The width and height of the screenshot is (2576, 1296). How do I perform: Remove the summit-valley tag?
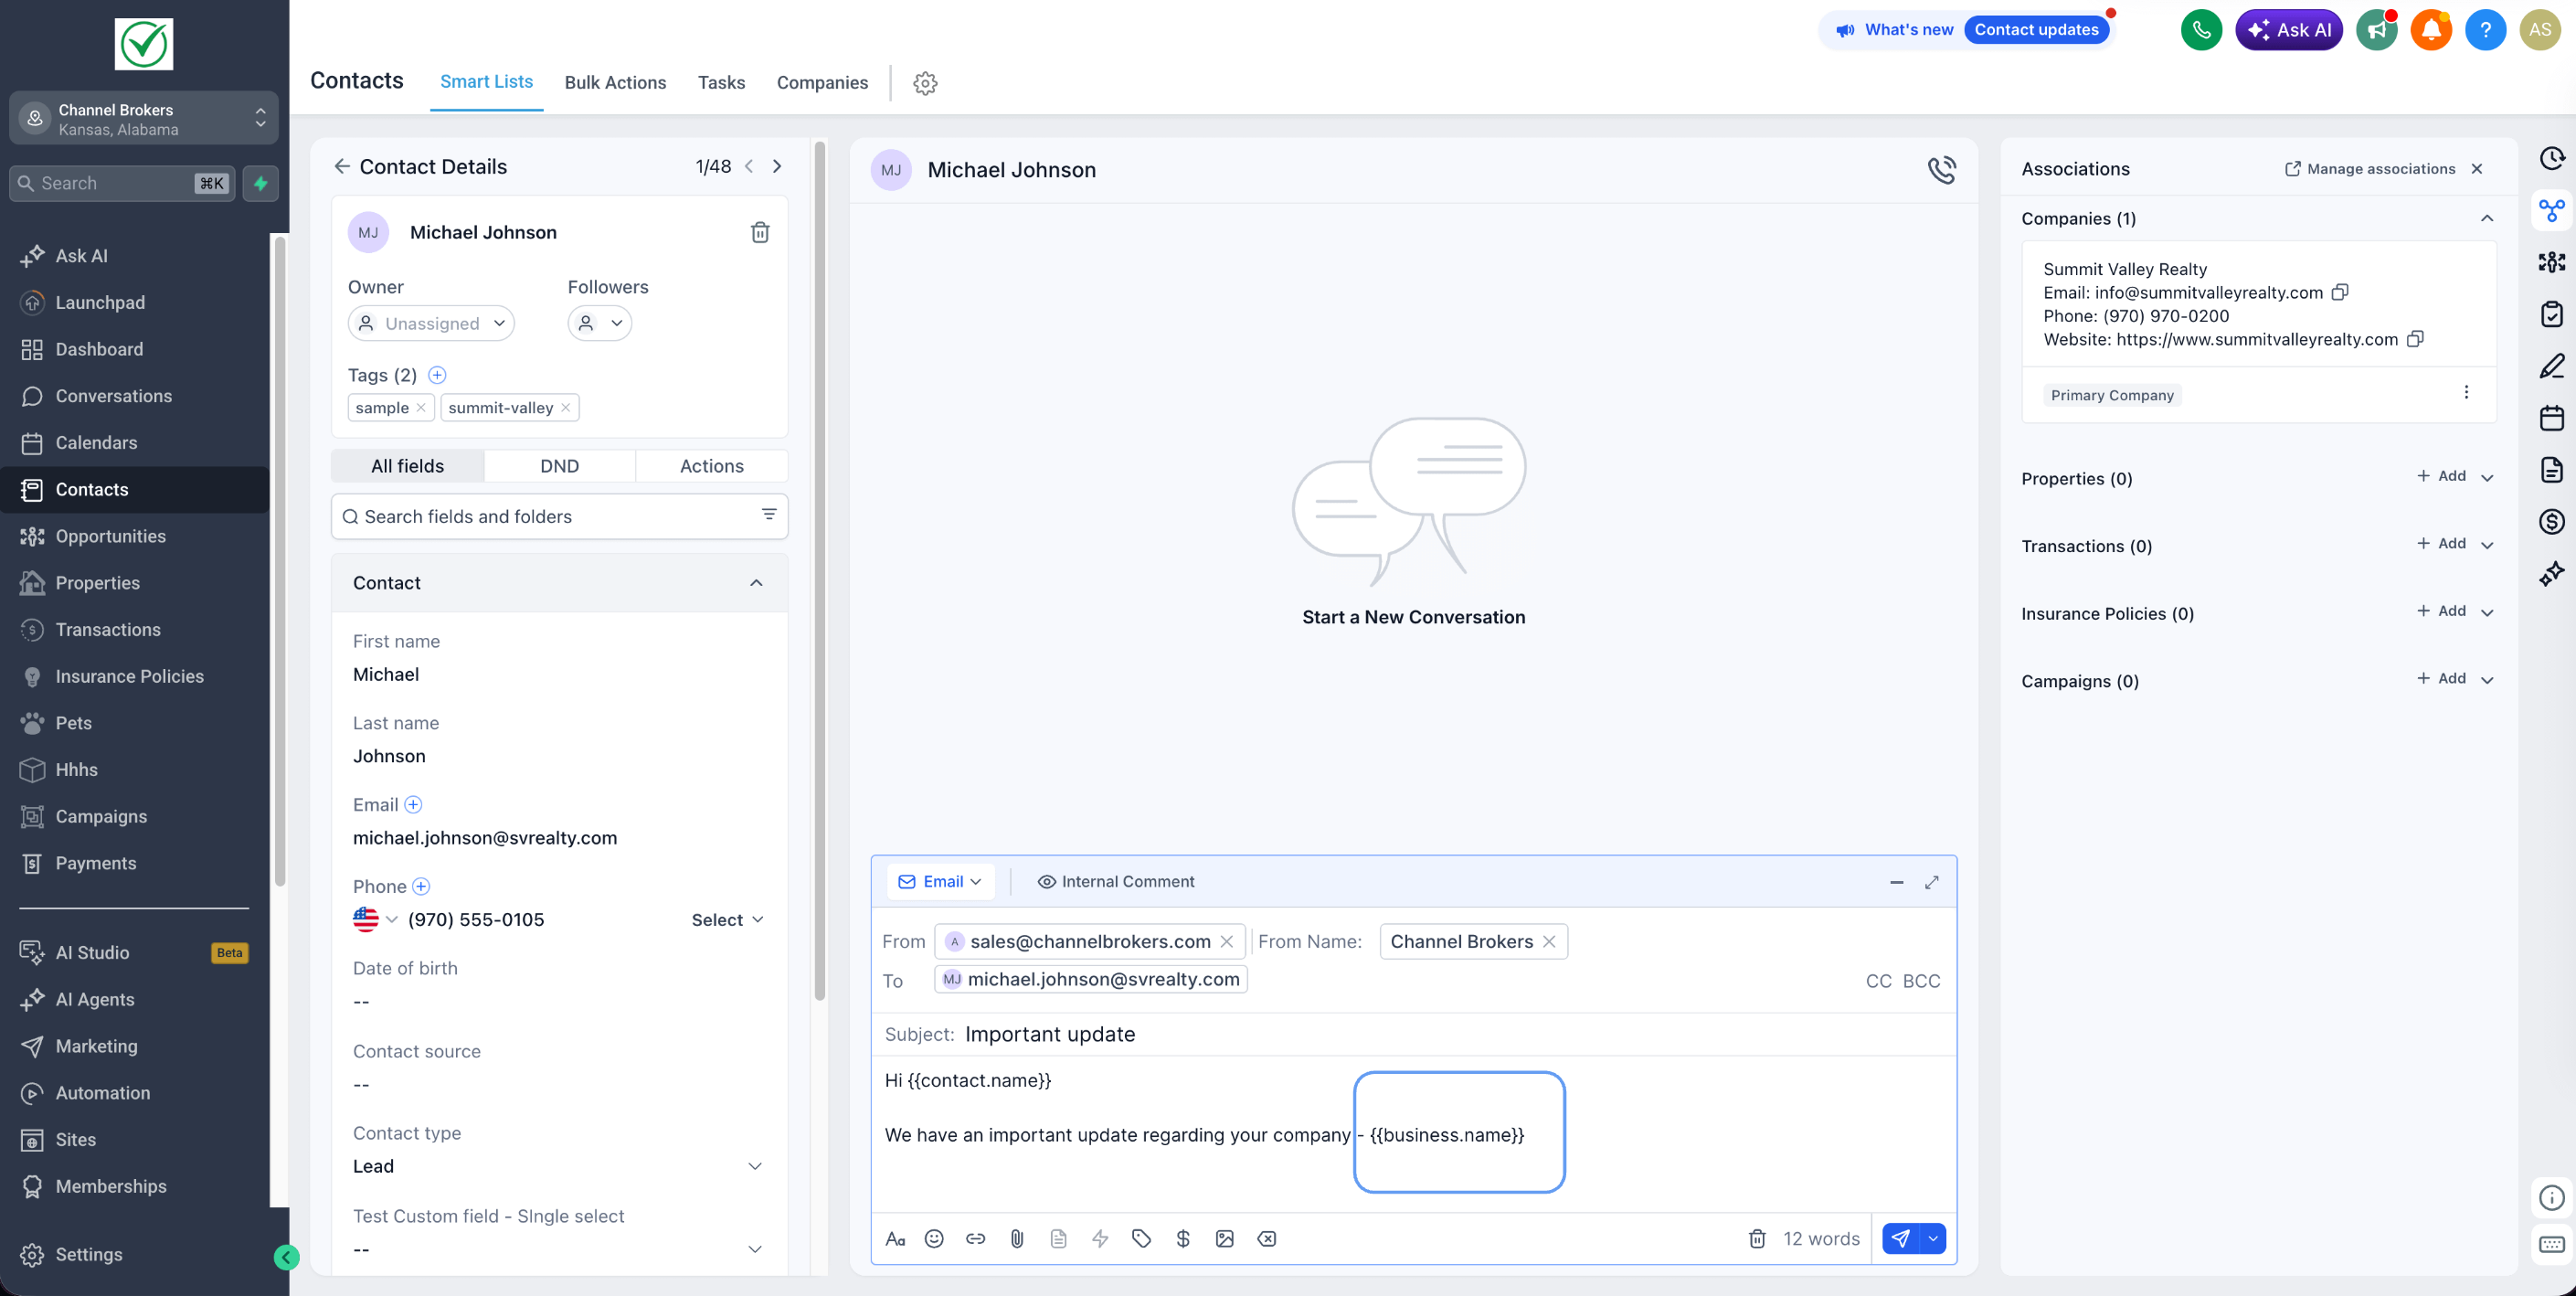tap(565, 408)
